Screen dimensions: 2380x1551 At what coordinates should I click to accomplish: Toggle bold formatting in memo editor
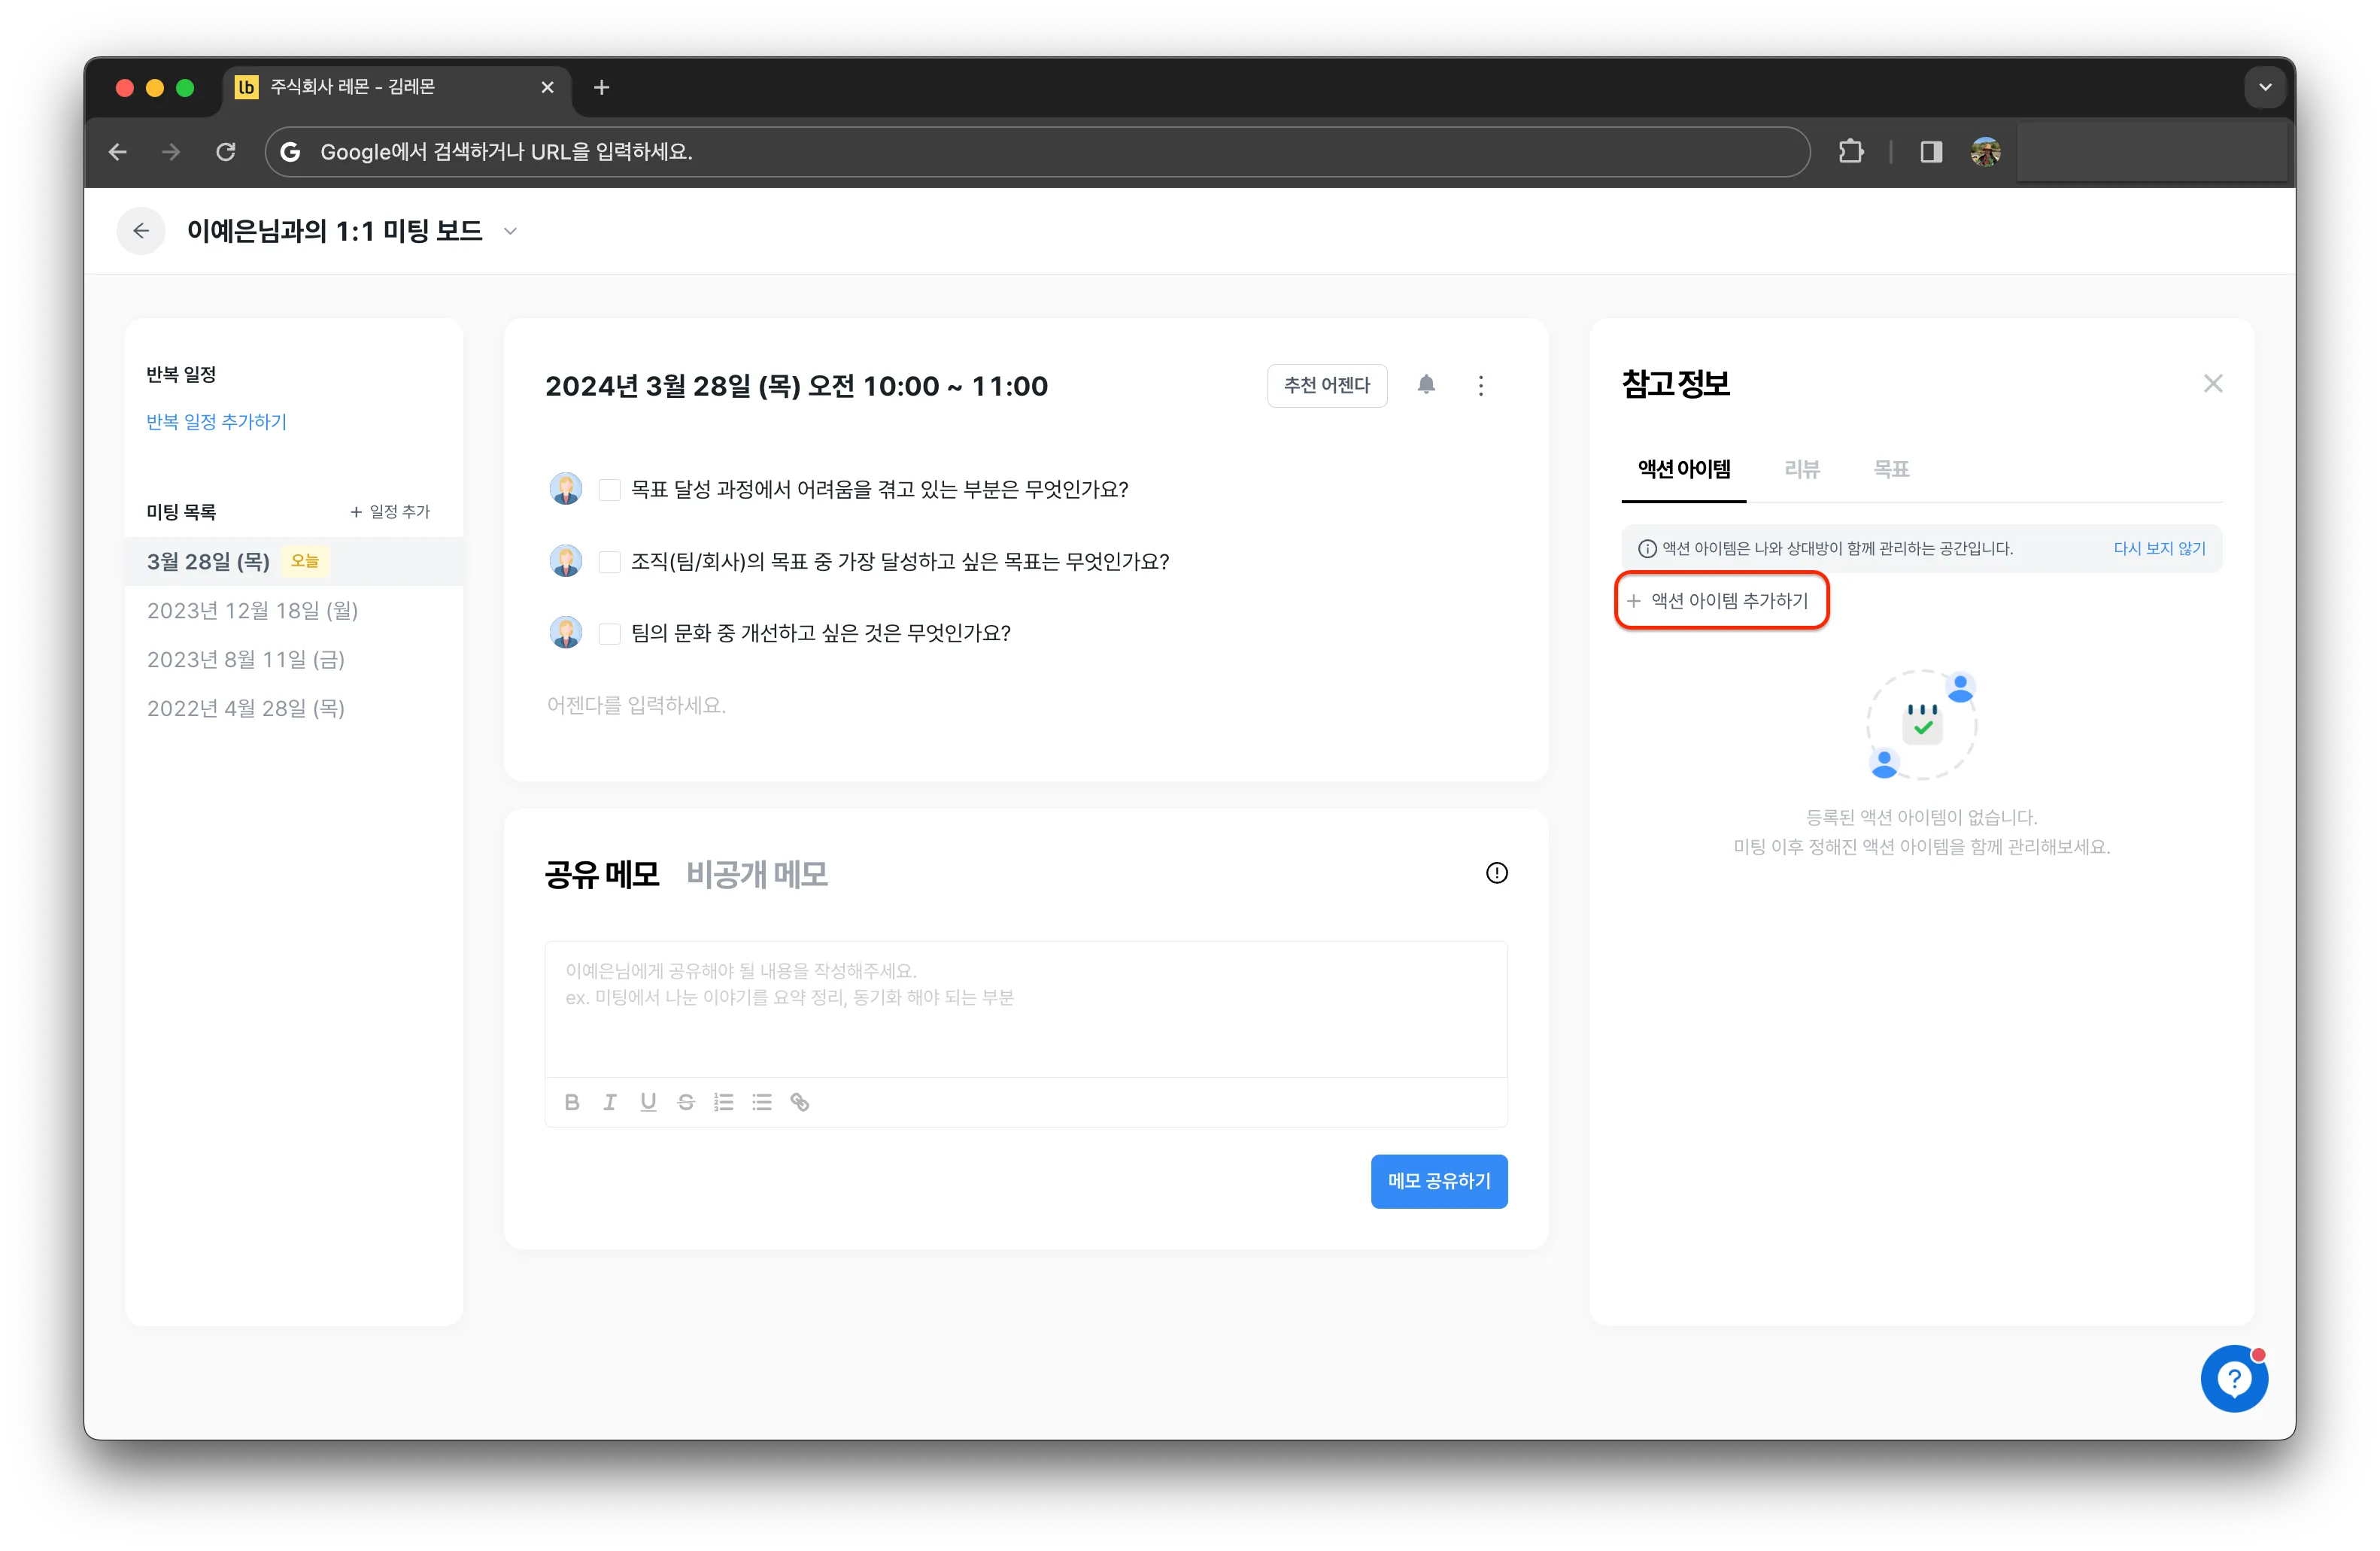(x=572, y=1102)
